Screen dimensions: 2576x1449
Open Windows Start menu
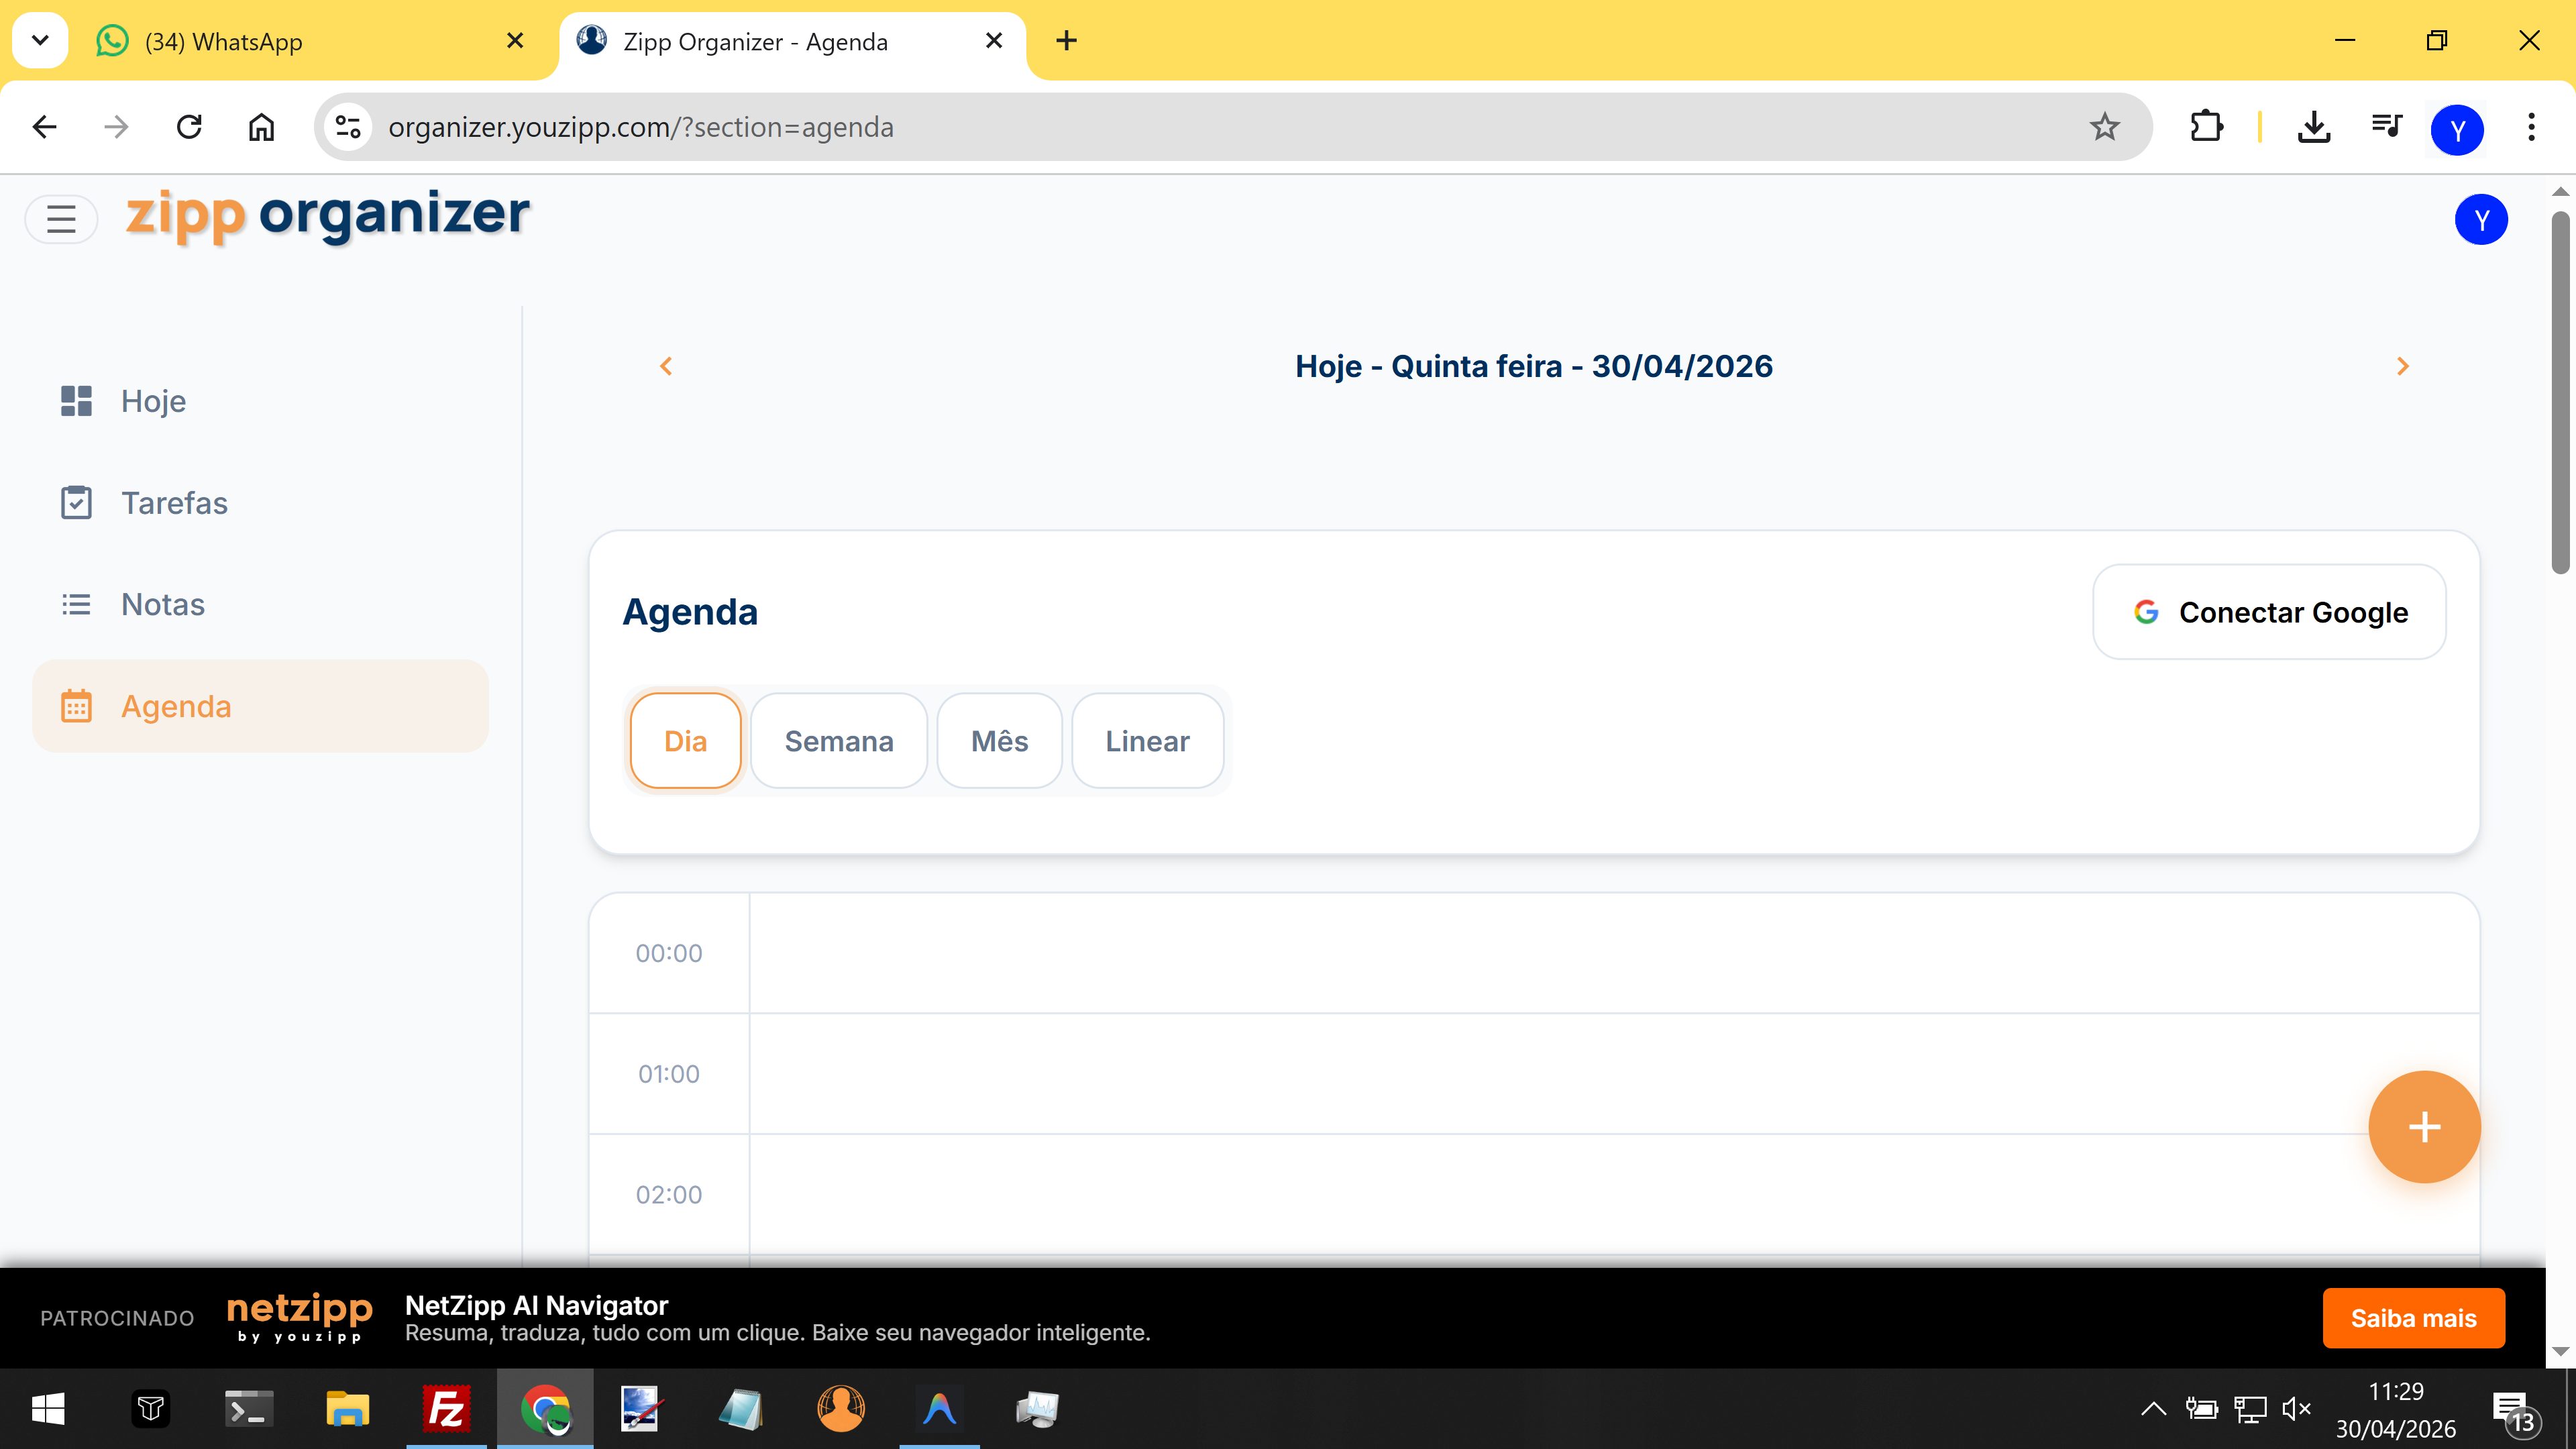[x=48, y=1409]
